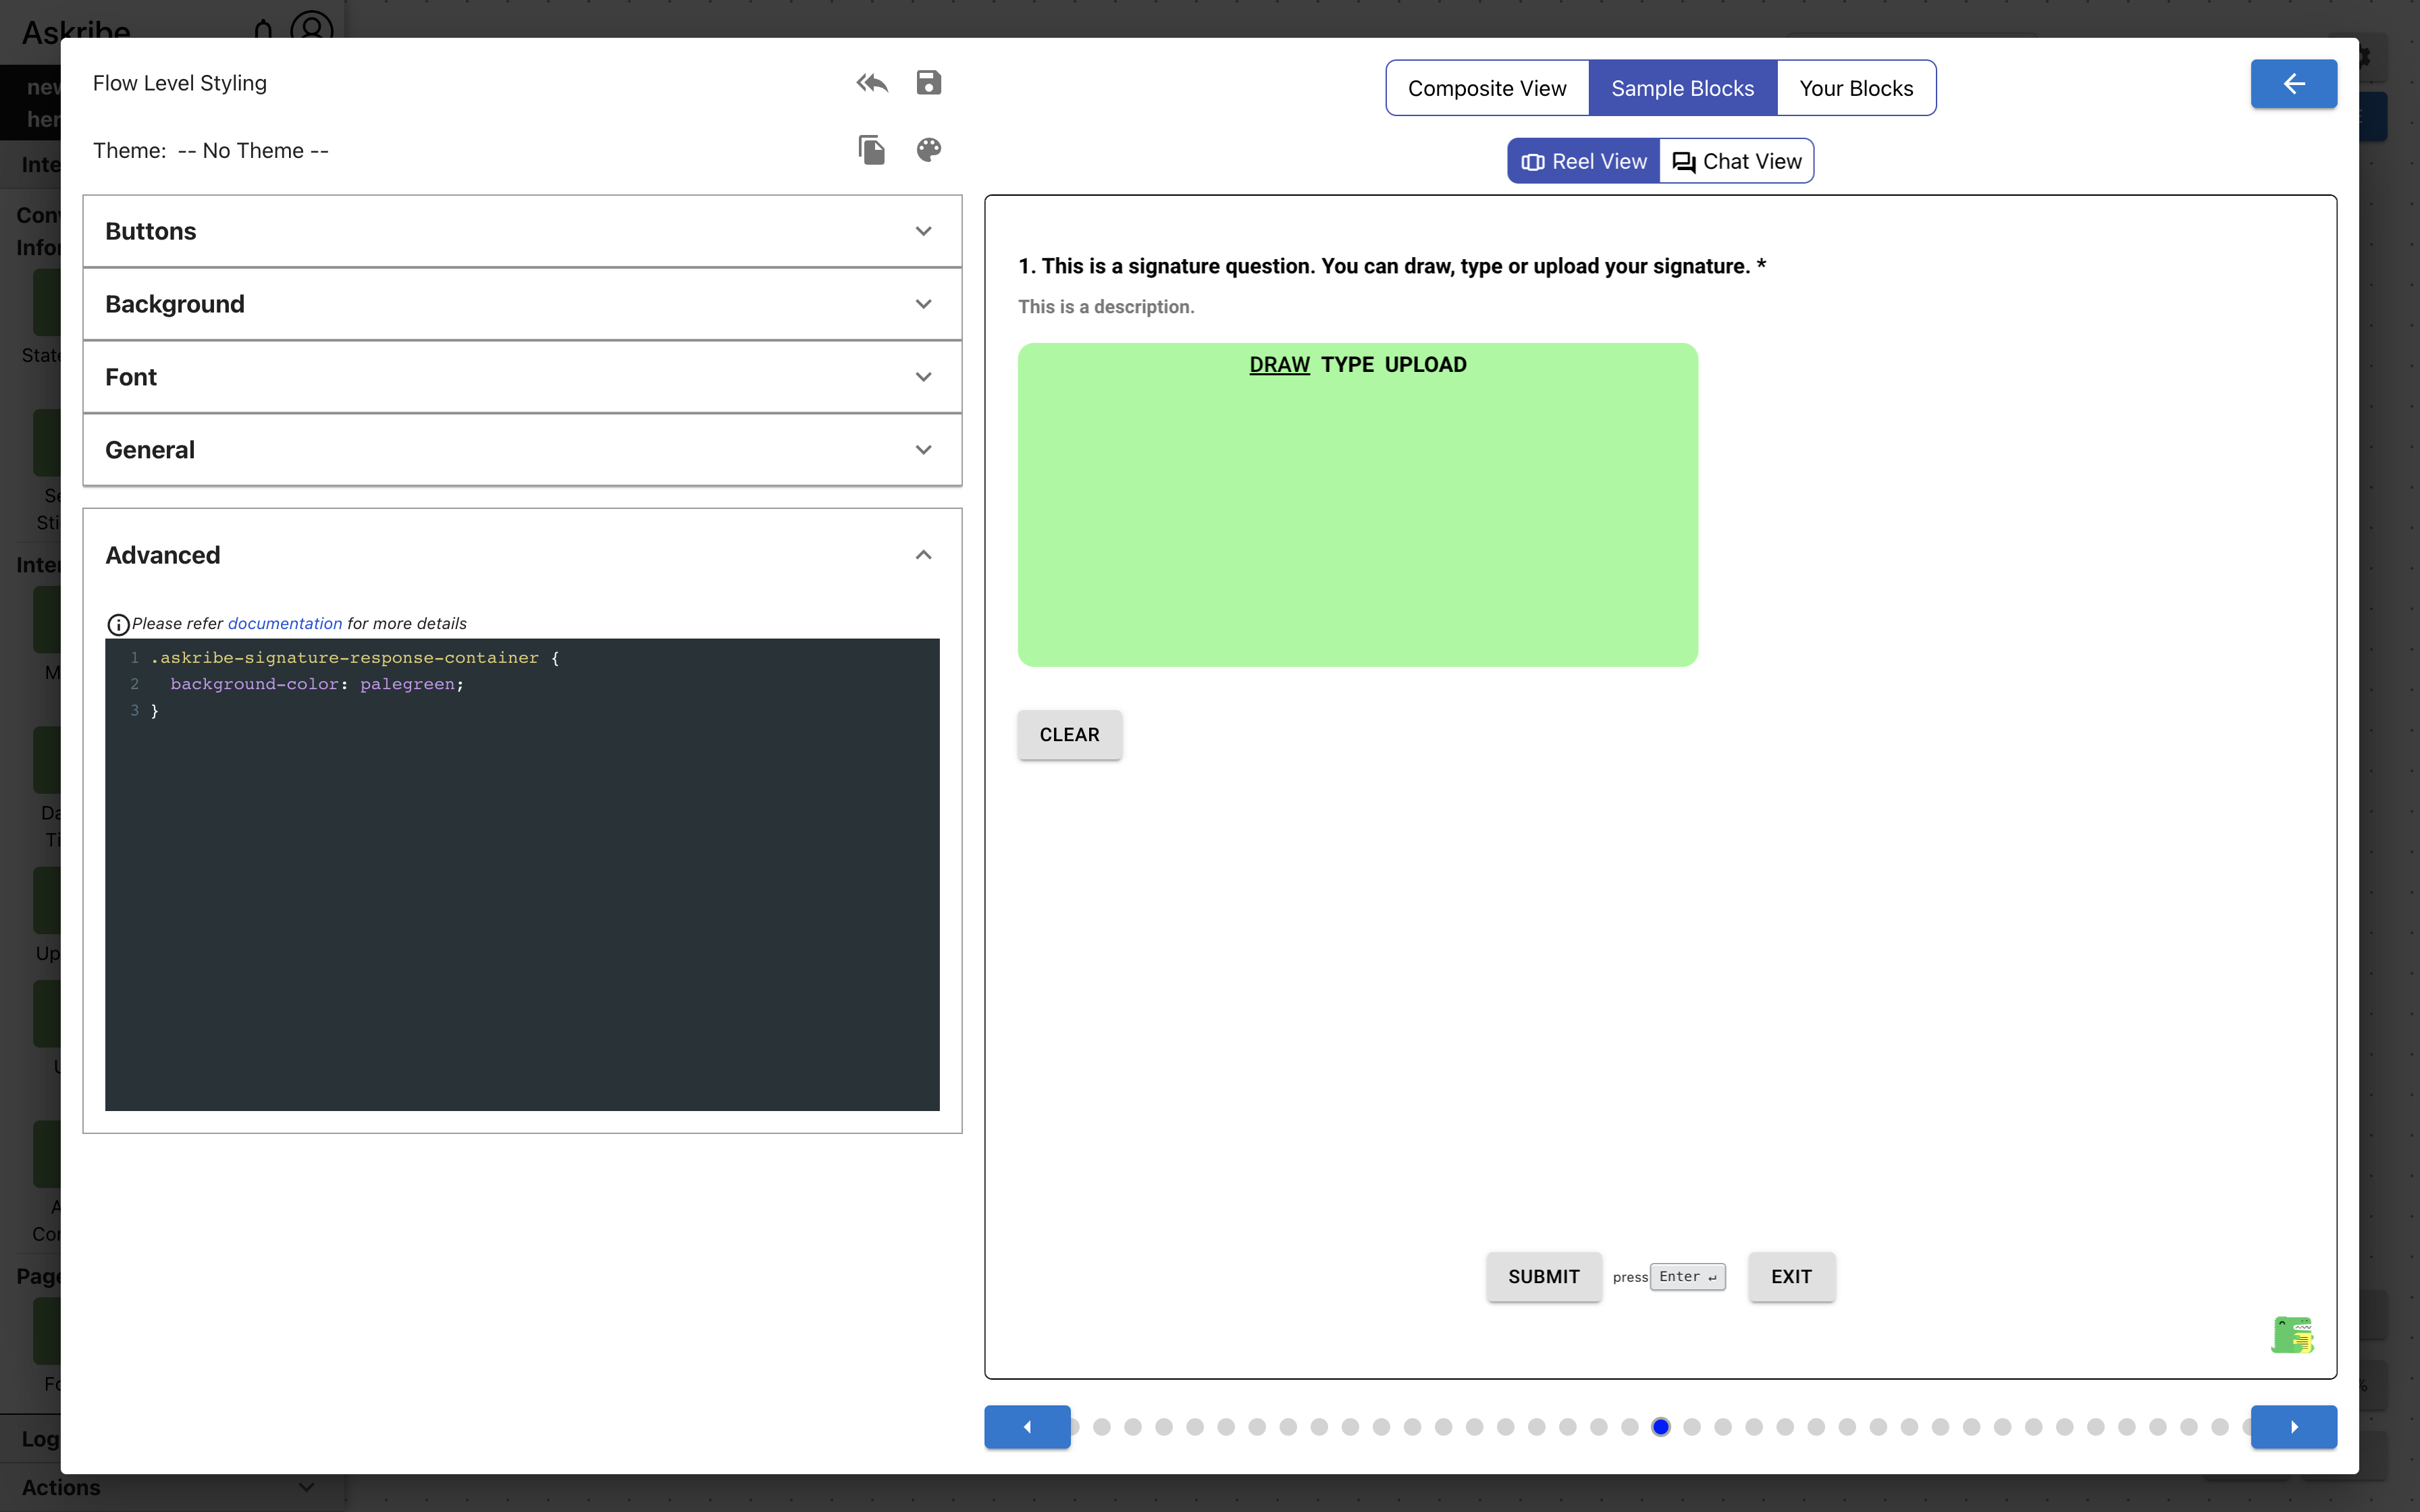
Task: Select the TYPE signature mode
Action: [x=1347, y=365]
